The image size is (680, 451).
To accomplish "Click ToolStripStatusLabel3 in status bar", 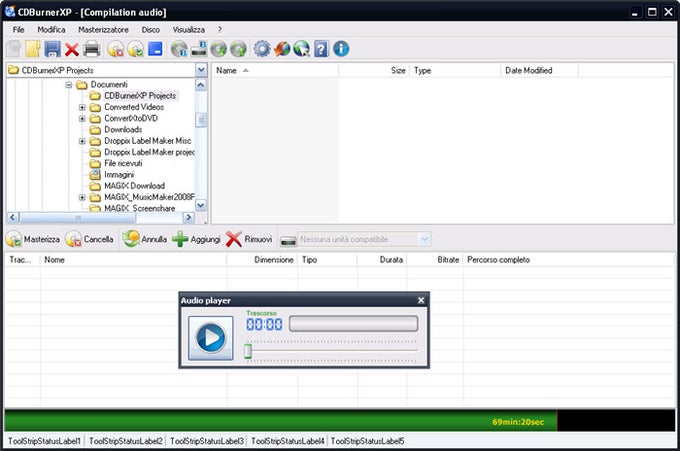I will [207, 441].
